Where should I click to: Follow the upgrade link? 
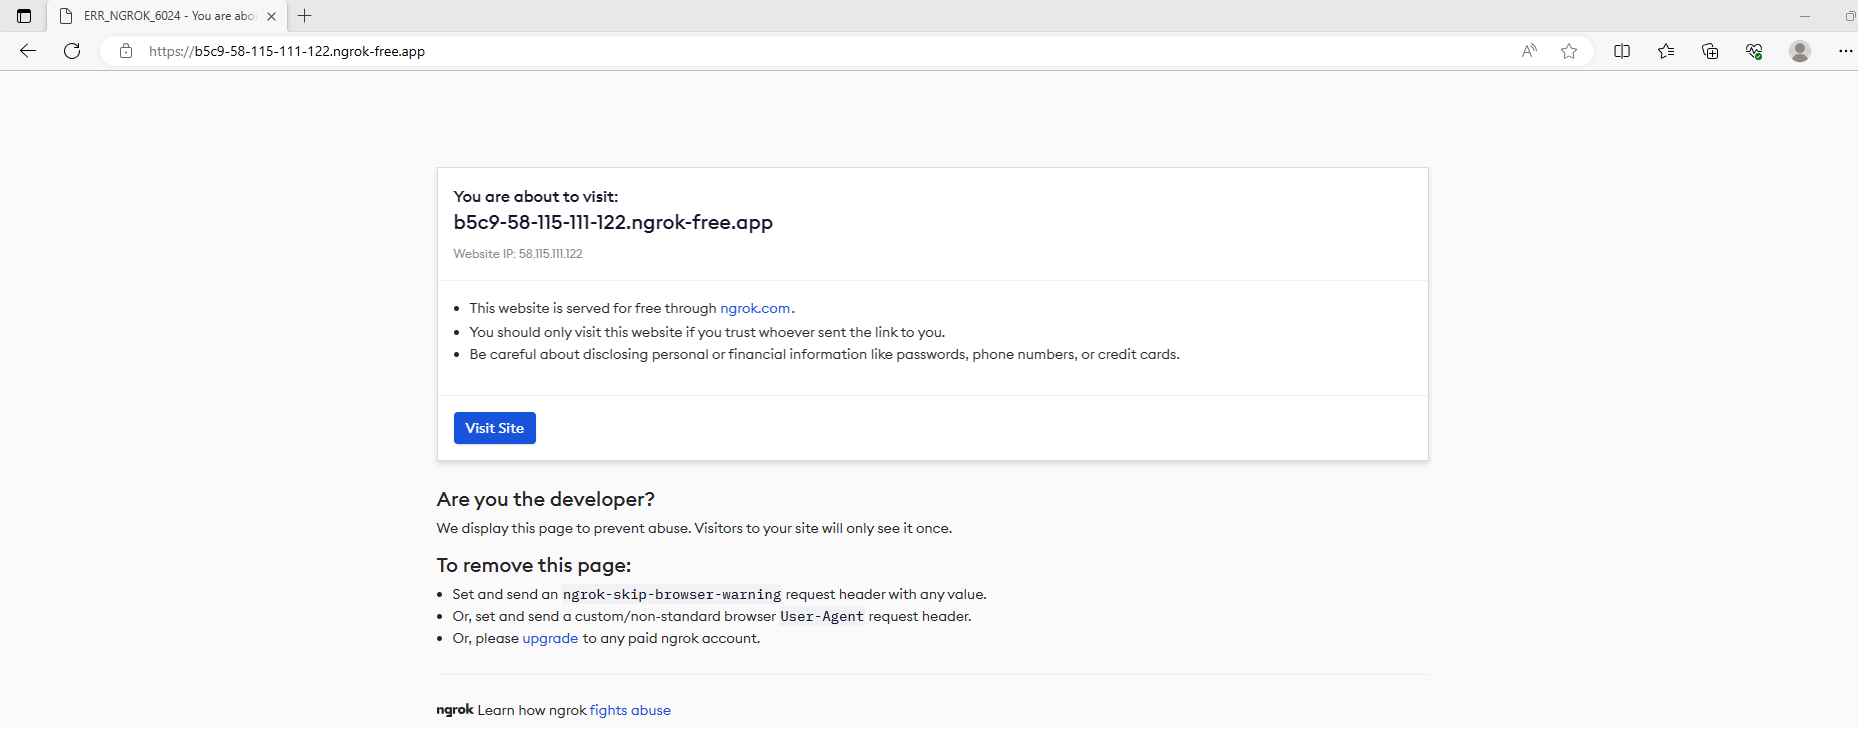tap(550, 638)
